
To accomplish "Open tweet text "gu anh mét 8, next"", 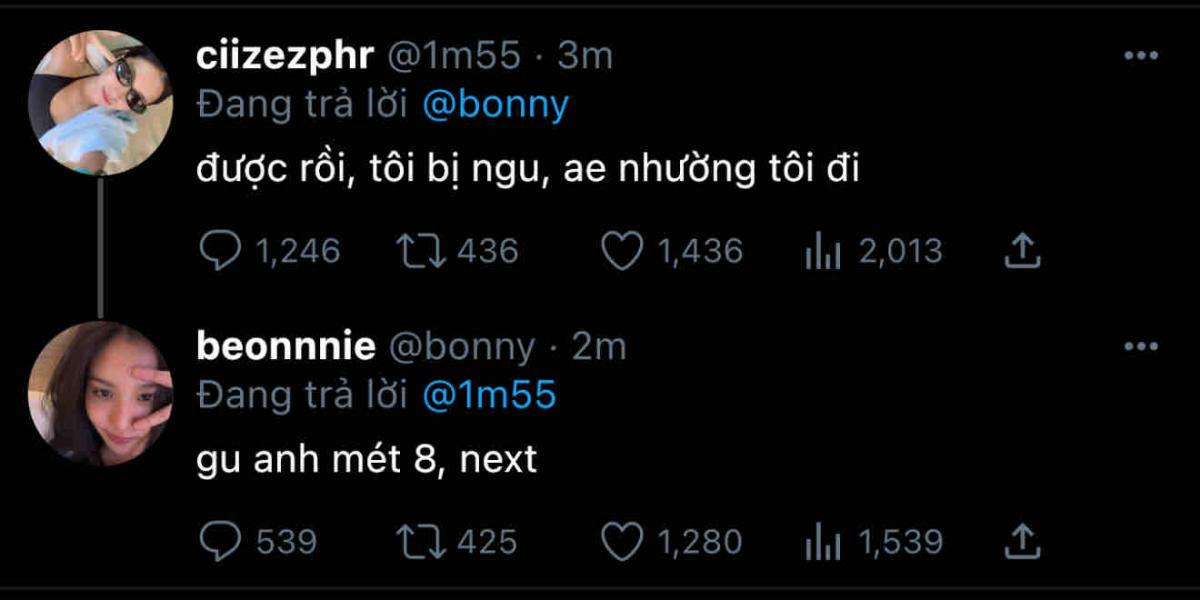I will point(367,460).
